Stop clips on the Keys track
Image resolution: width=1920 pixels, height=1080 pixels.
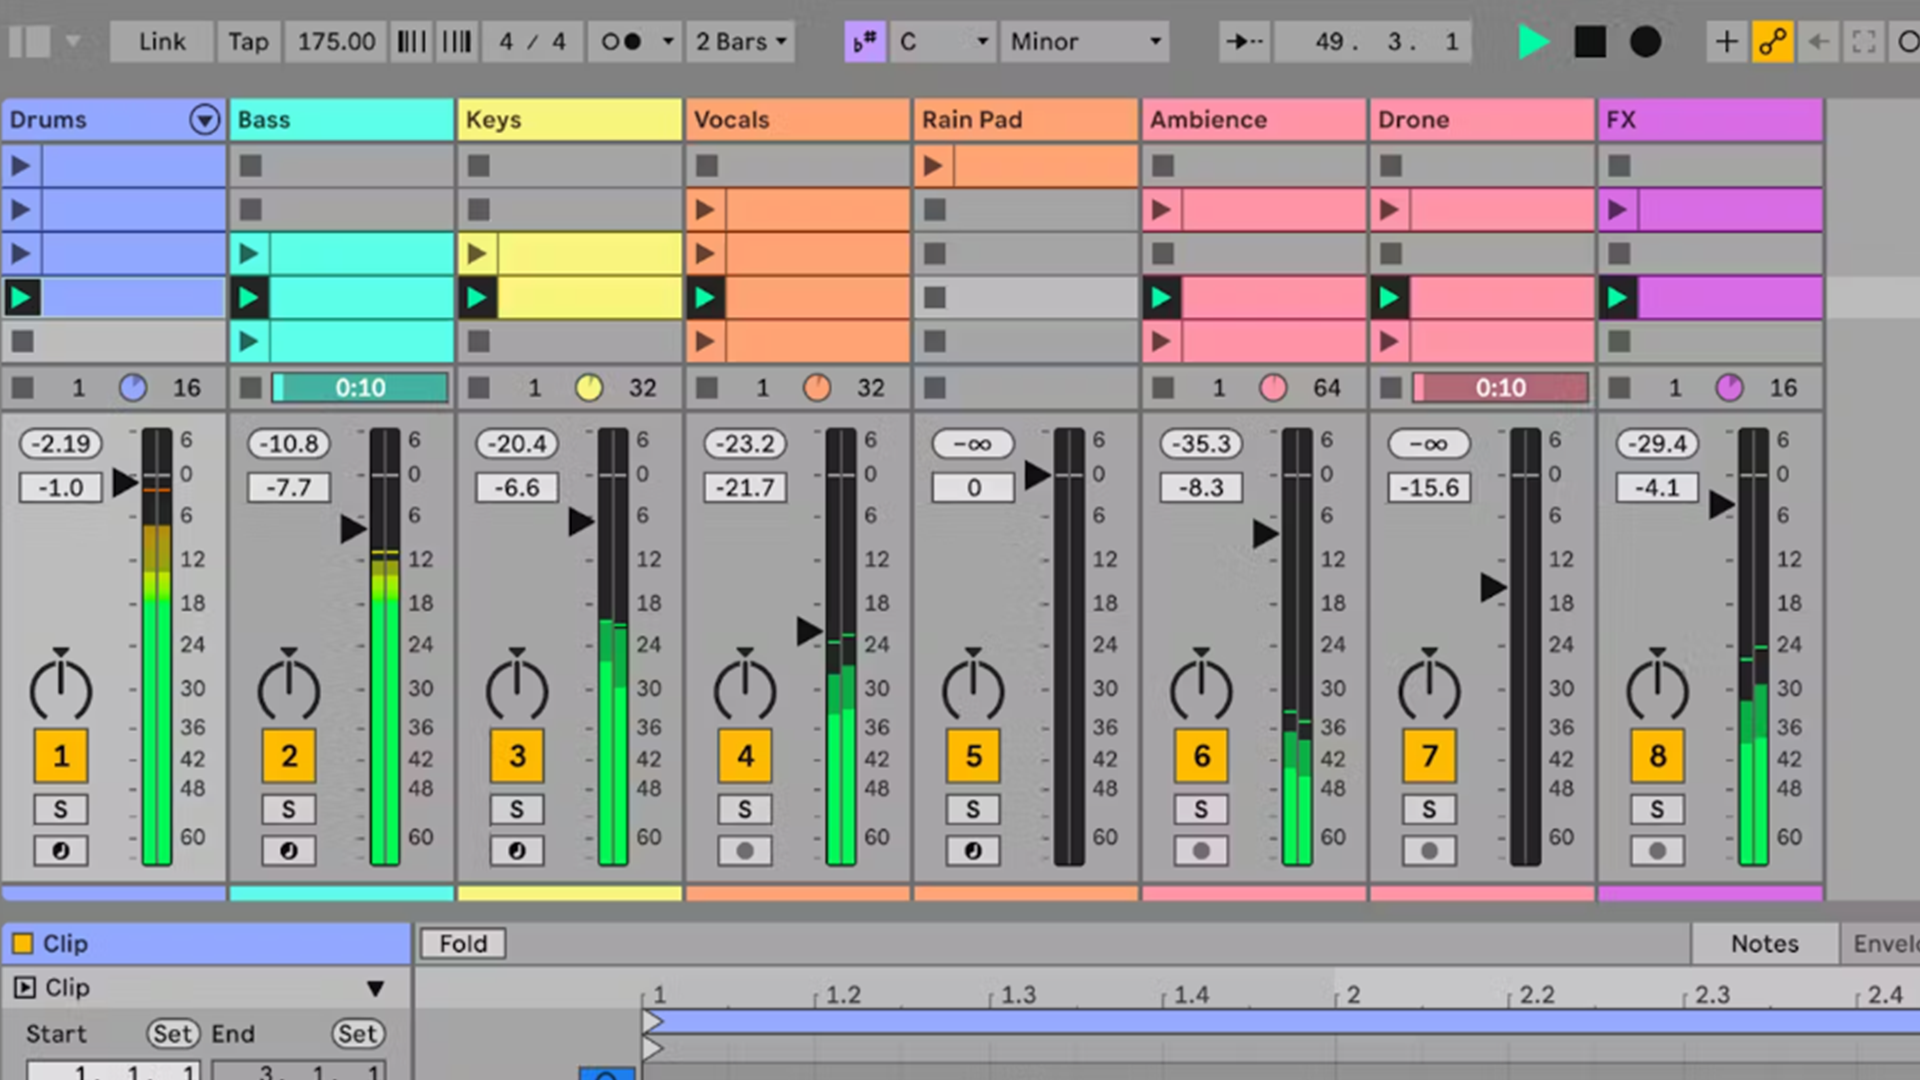coord(479,388)
